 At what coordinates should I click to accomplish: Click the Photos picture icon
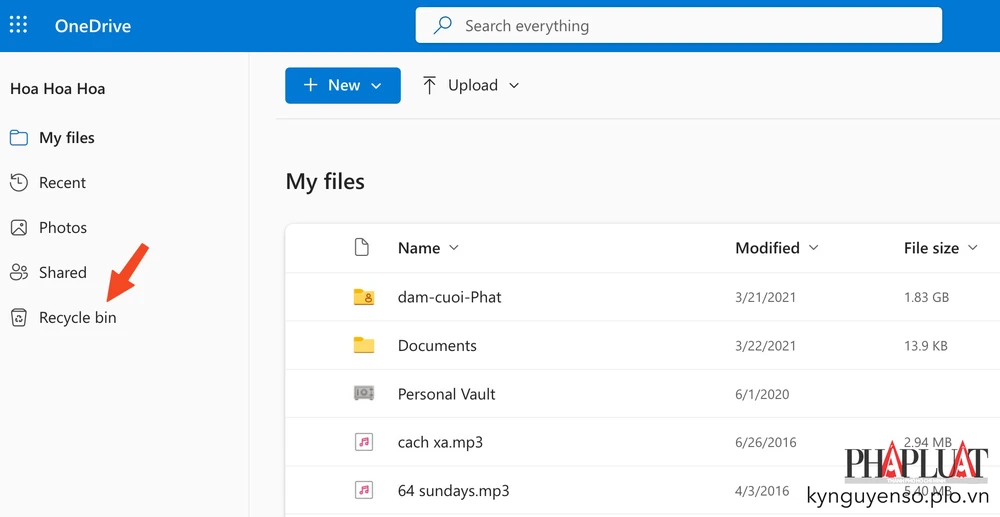coord(19,228)
